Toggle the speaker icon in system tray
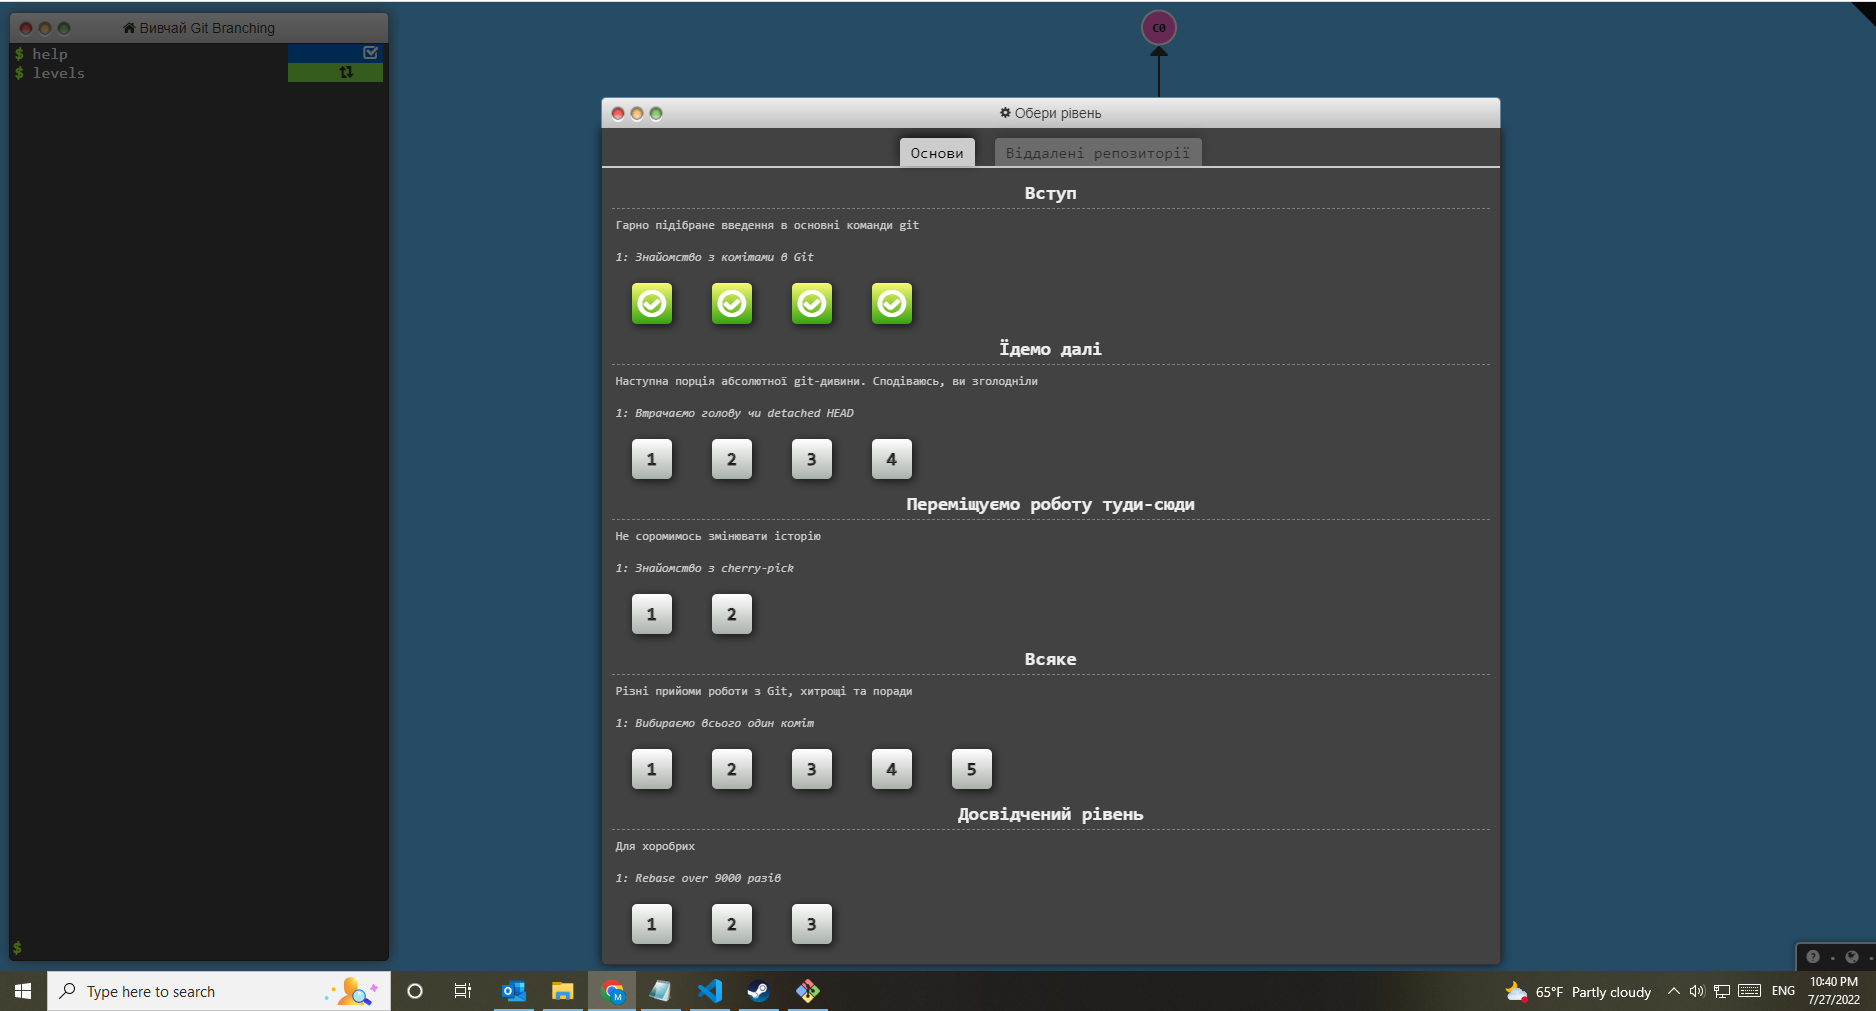Image resolution: width=1876 pixels, height=1011 pixels. (1697, 991)
